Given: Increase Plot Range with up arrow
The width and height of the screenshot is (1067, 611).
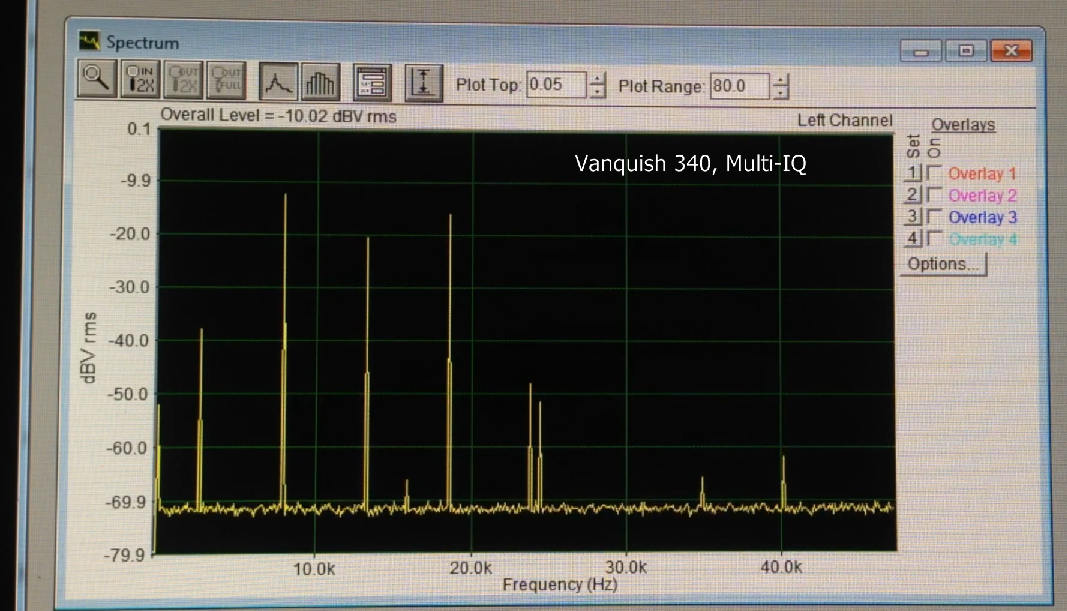Looking at the screenshot, I should (781, 80).
